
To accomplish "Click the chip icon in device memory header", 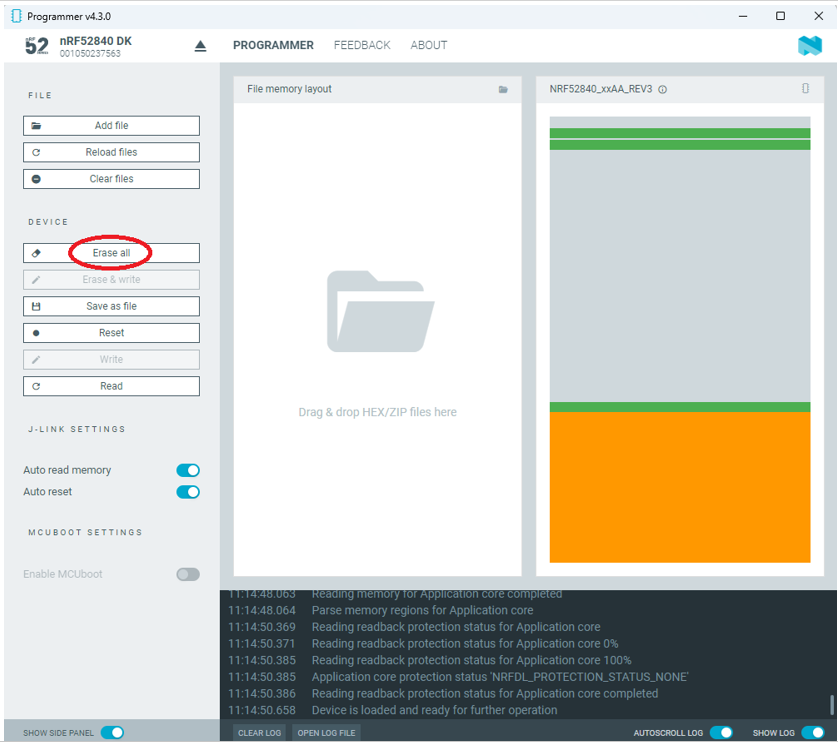I will click(805, 89).
